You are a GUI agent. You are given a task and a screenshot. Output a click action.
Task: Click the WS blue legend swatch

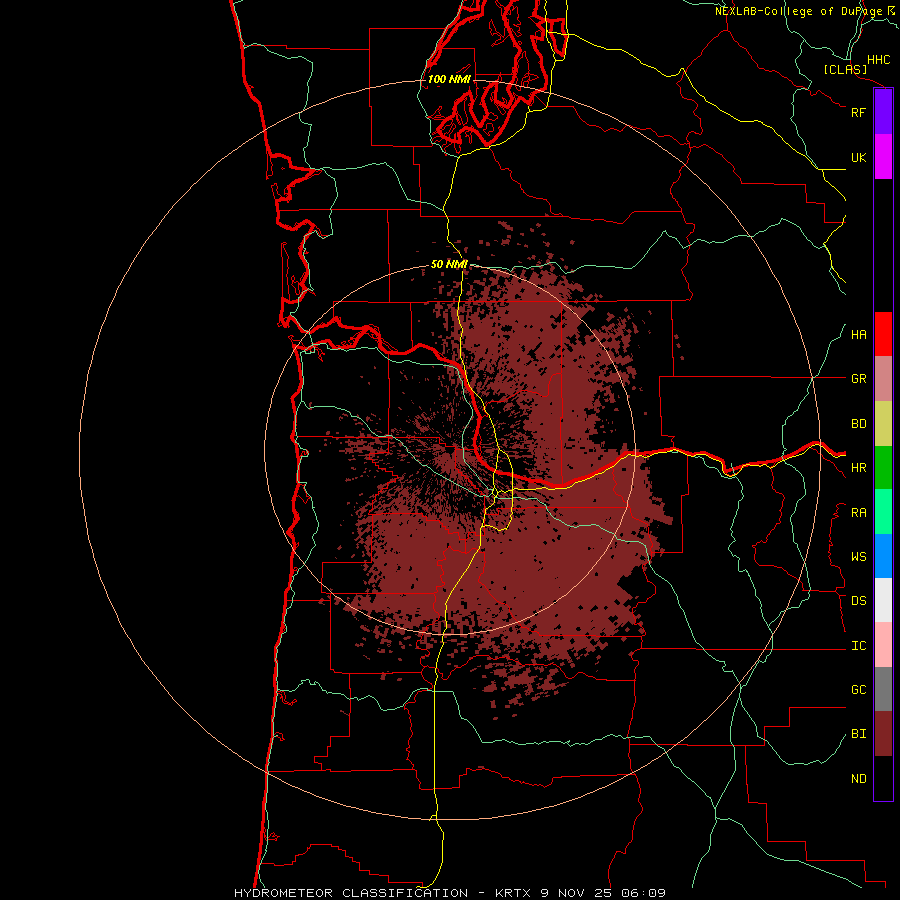click(883, 556)
